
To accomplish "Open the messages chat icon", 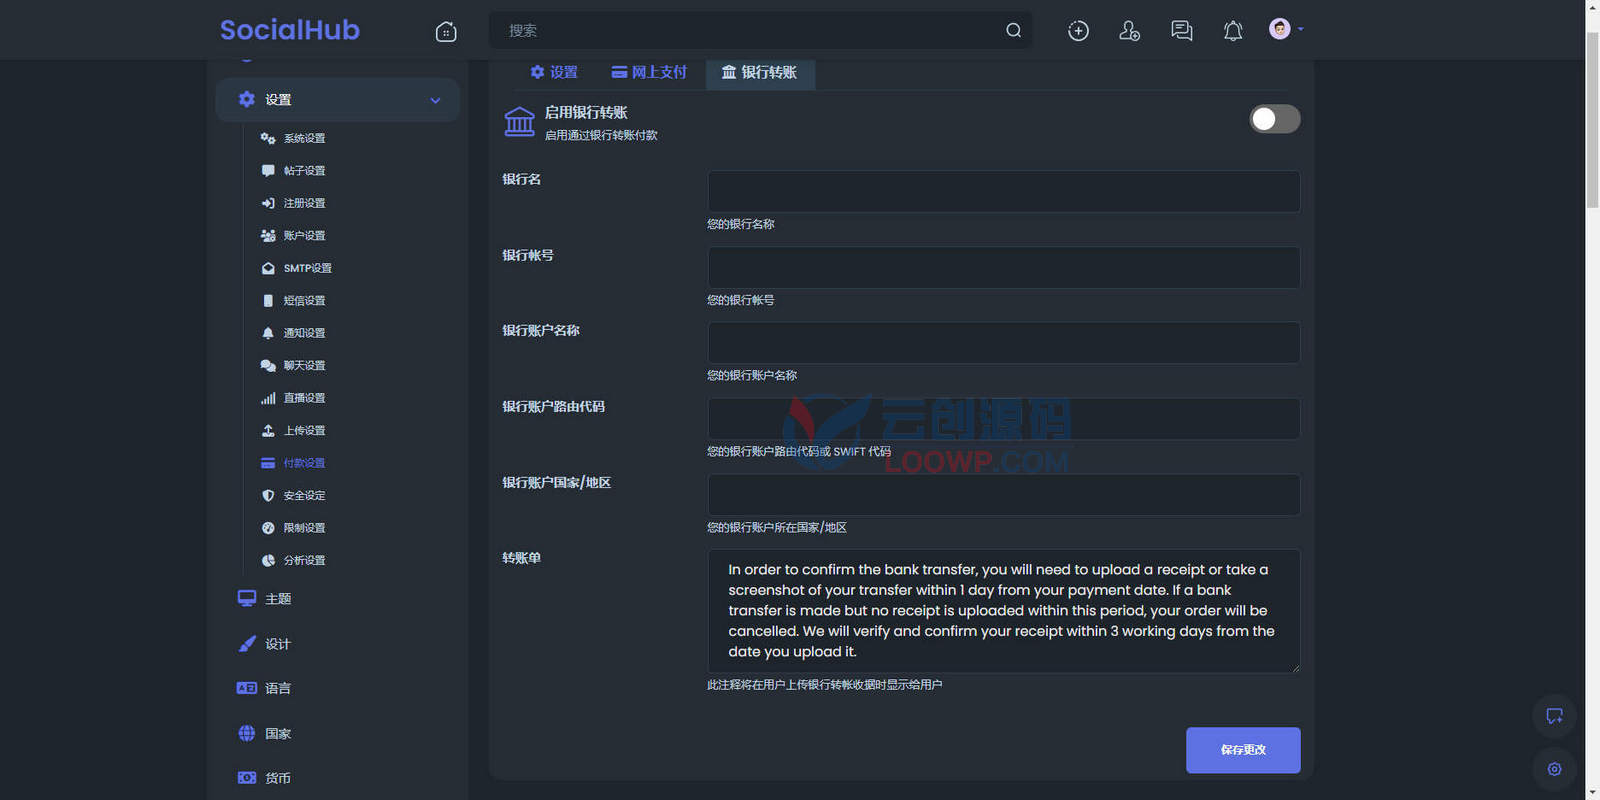I will coord(1182,31).
